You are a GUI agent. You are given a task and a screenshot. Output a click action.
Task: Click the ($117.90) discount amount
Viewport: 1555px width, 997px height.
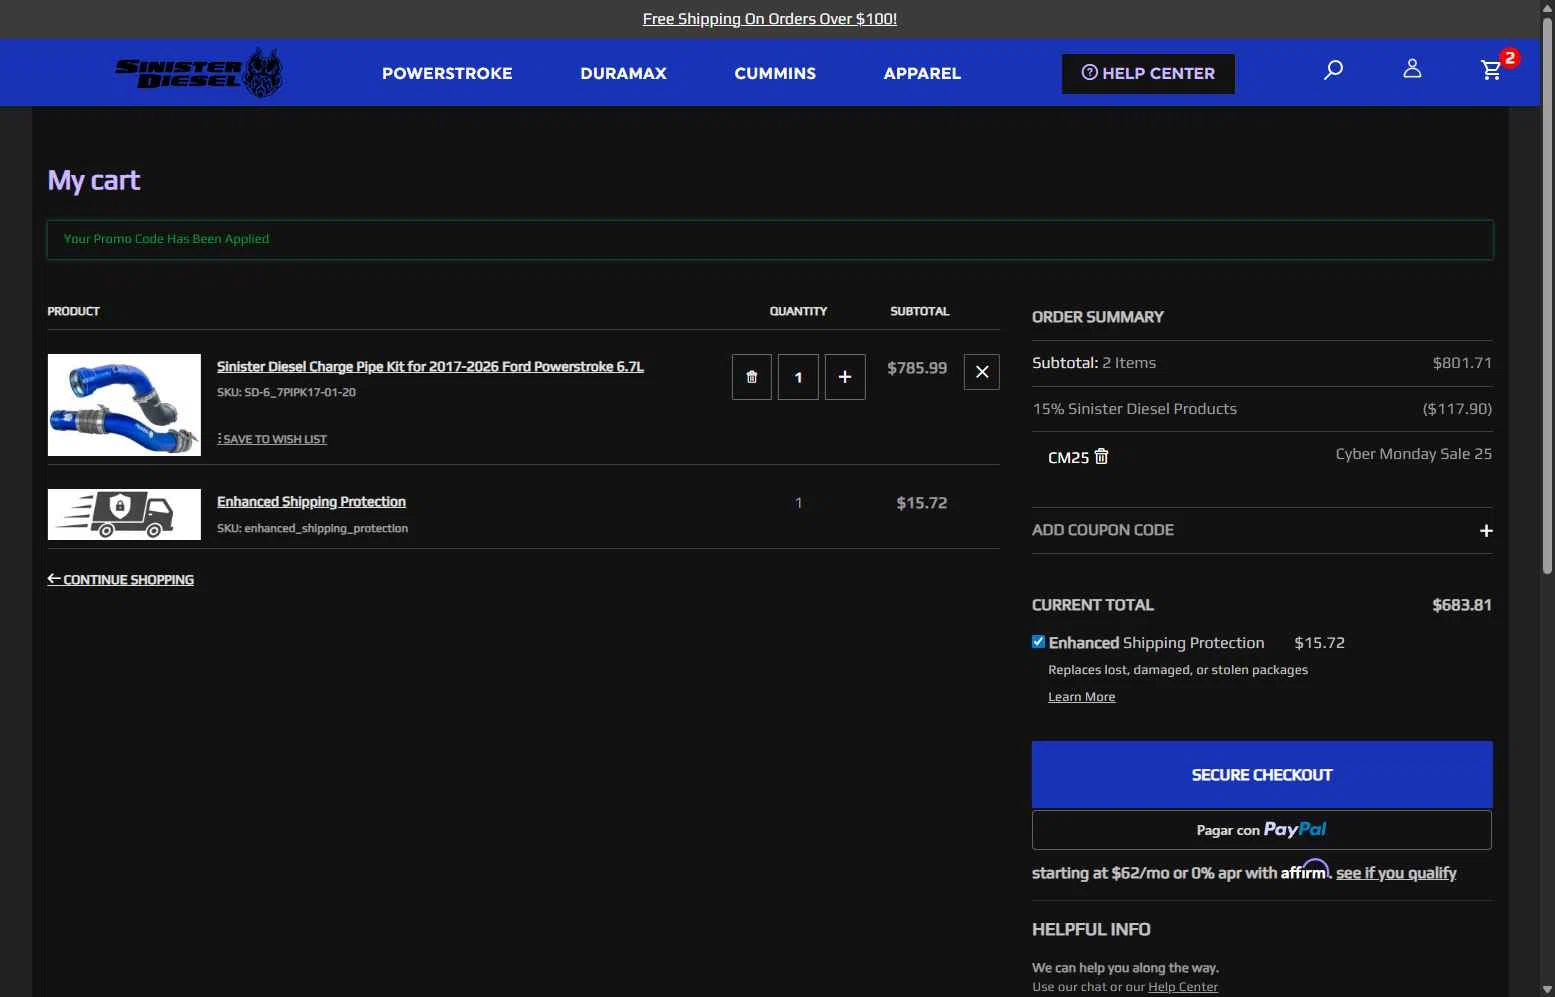point(1457,409)
